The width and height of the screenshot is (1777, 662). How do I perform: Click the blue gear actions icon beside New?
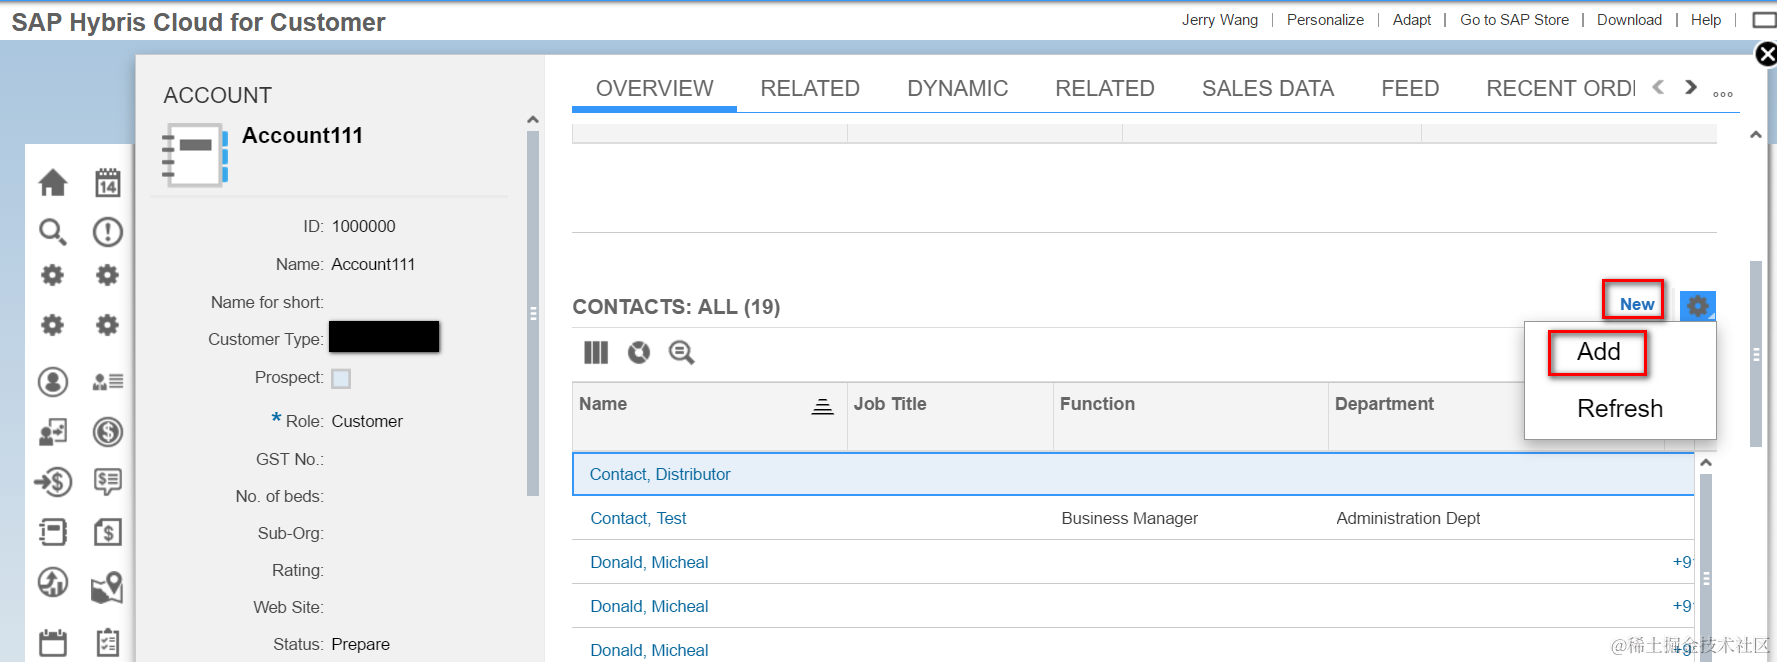point(1698,305)
